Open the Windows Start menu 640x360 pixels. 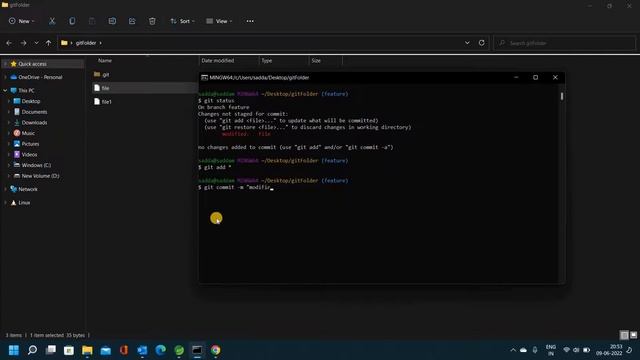coord(14,350)
